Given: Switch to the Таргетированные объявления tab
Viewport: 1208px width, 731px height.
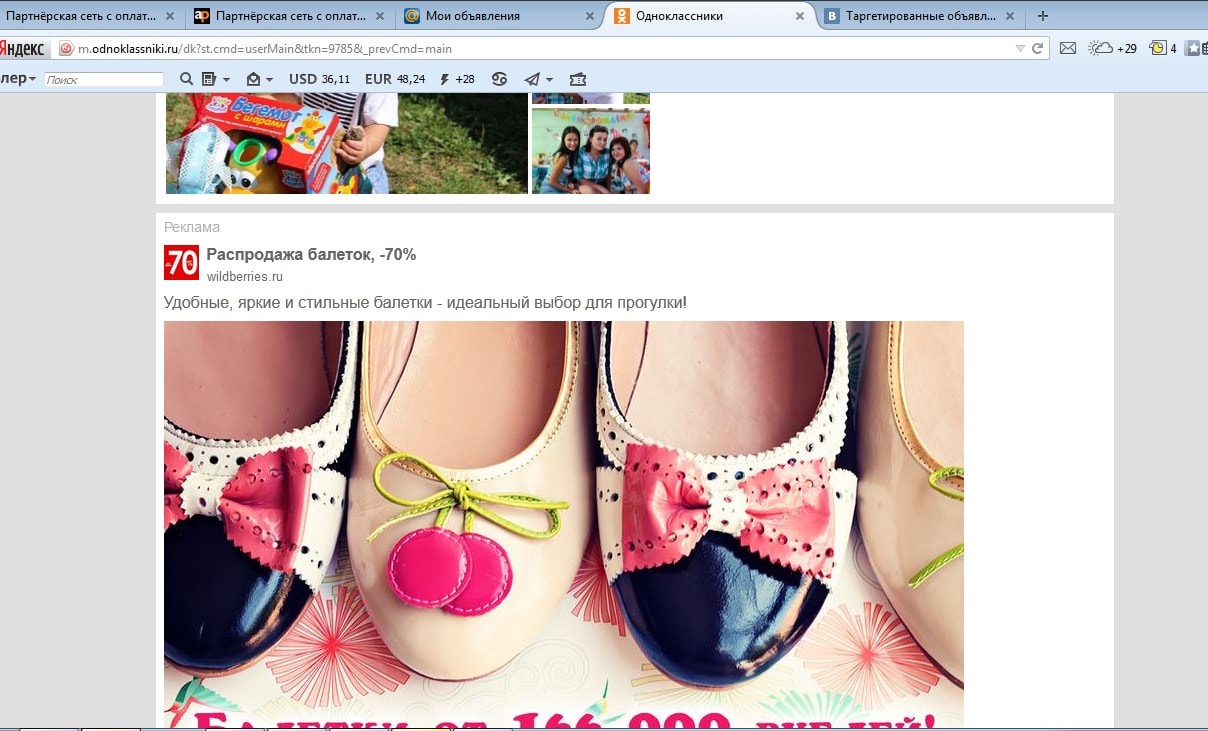Looking at the screenshot, I should click(915, 16).
